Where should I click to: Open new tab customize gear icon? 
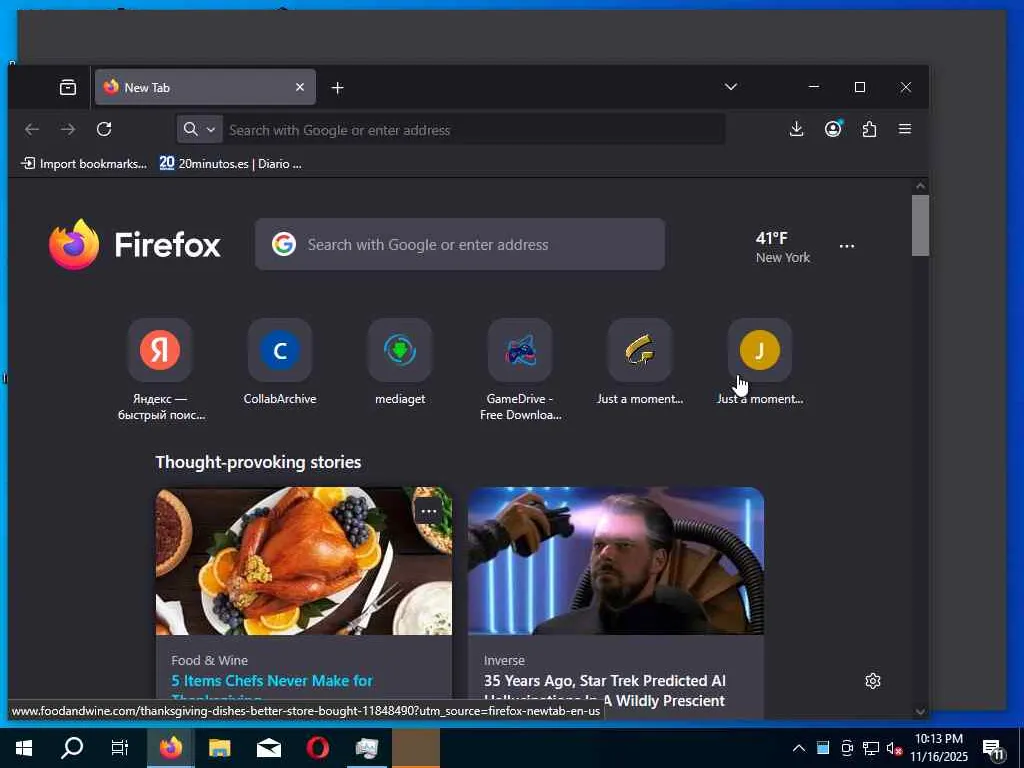click(x=872, y=681)
